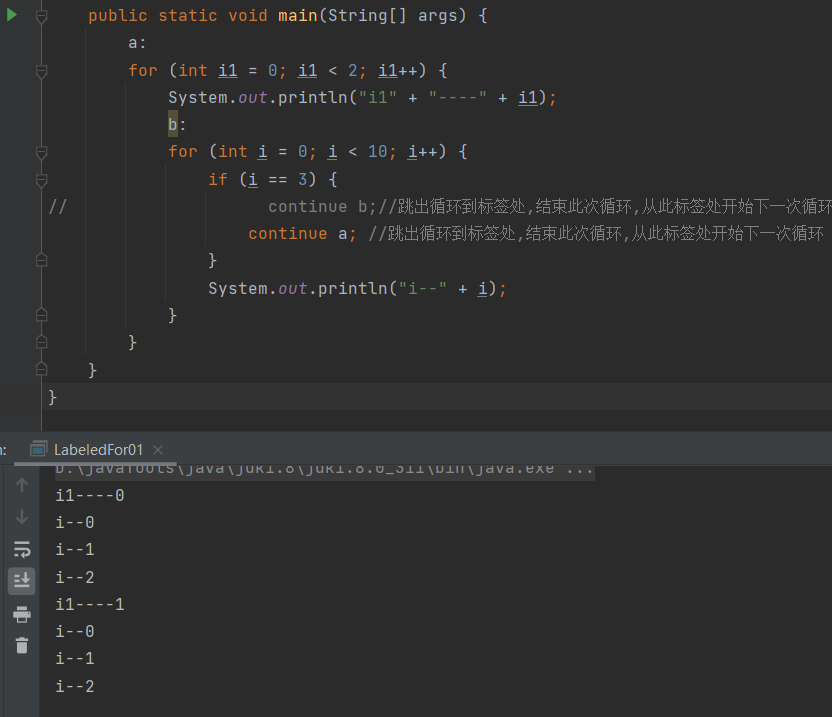Click Down the stack trace arrow

pos(22,516)
